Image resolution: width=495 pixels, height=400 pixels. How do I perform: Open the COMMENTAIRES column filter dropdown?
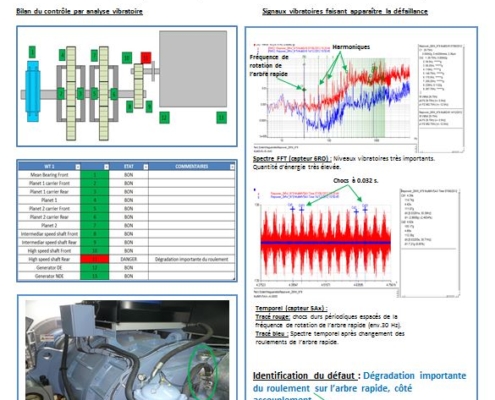pos(232,167)
